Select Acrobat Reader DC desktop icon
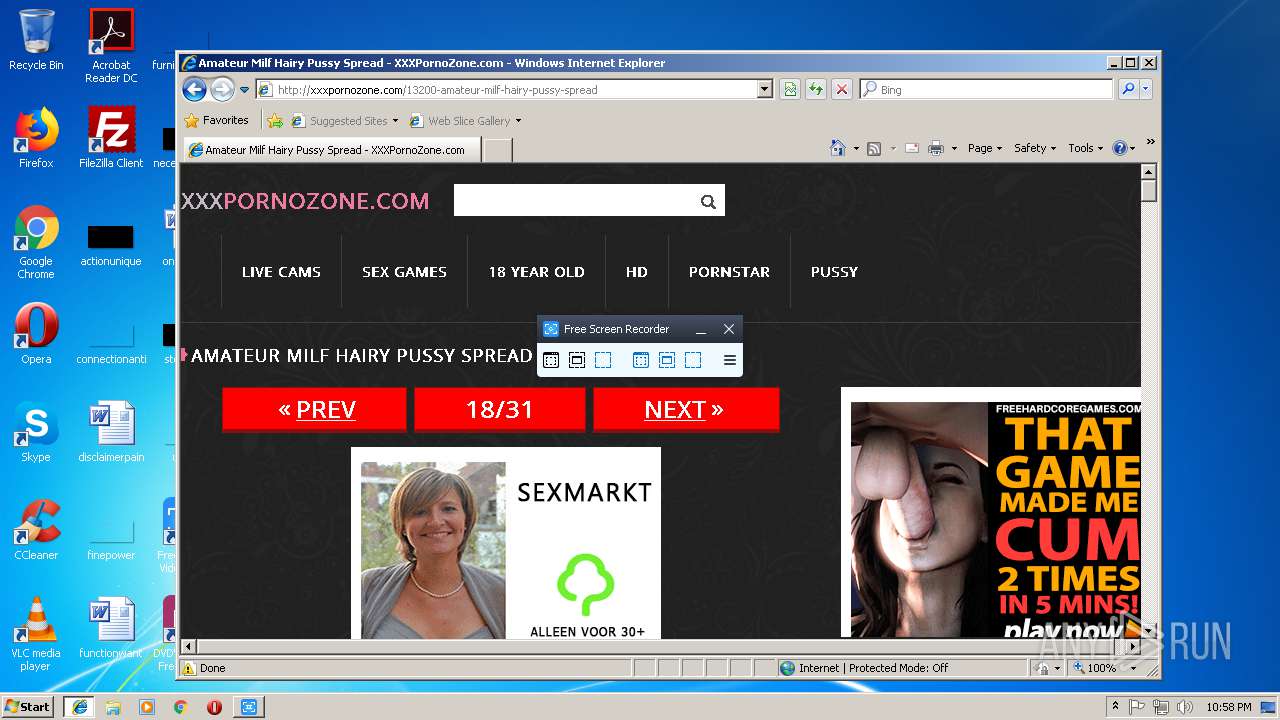The height and width of the screenshot is (720, 1280). (x=111, y=45)
